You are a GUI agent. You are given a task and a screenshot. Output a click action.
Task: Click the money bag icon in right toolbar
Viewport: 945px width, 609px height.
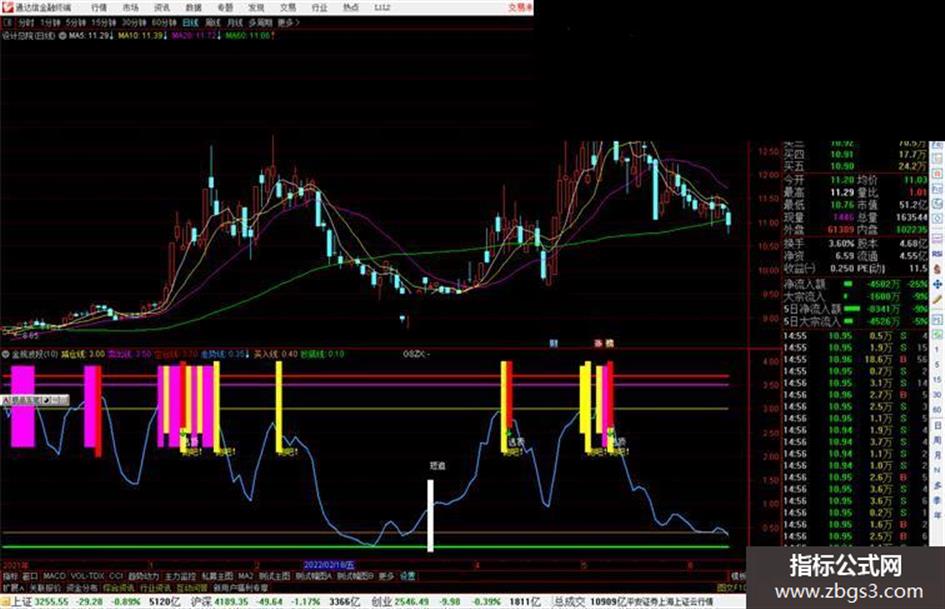937,269
